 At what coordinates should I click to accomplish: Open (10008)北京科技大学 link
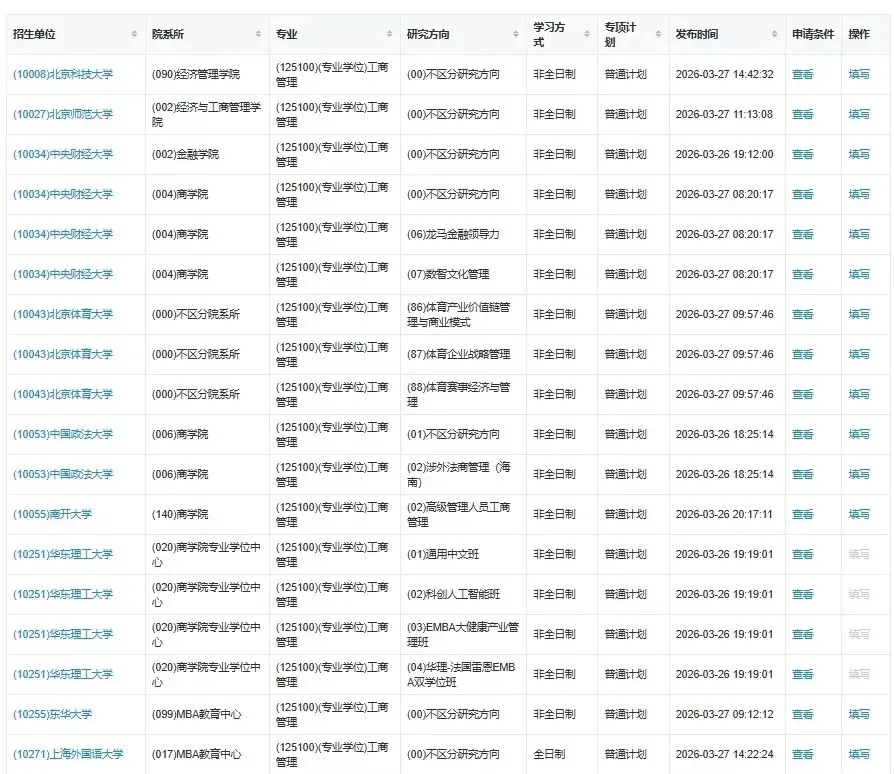[x=63, y=74]
